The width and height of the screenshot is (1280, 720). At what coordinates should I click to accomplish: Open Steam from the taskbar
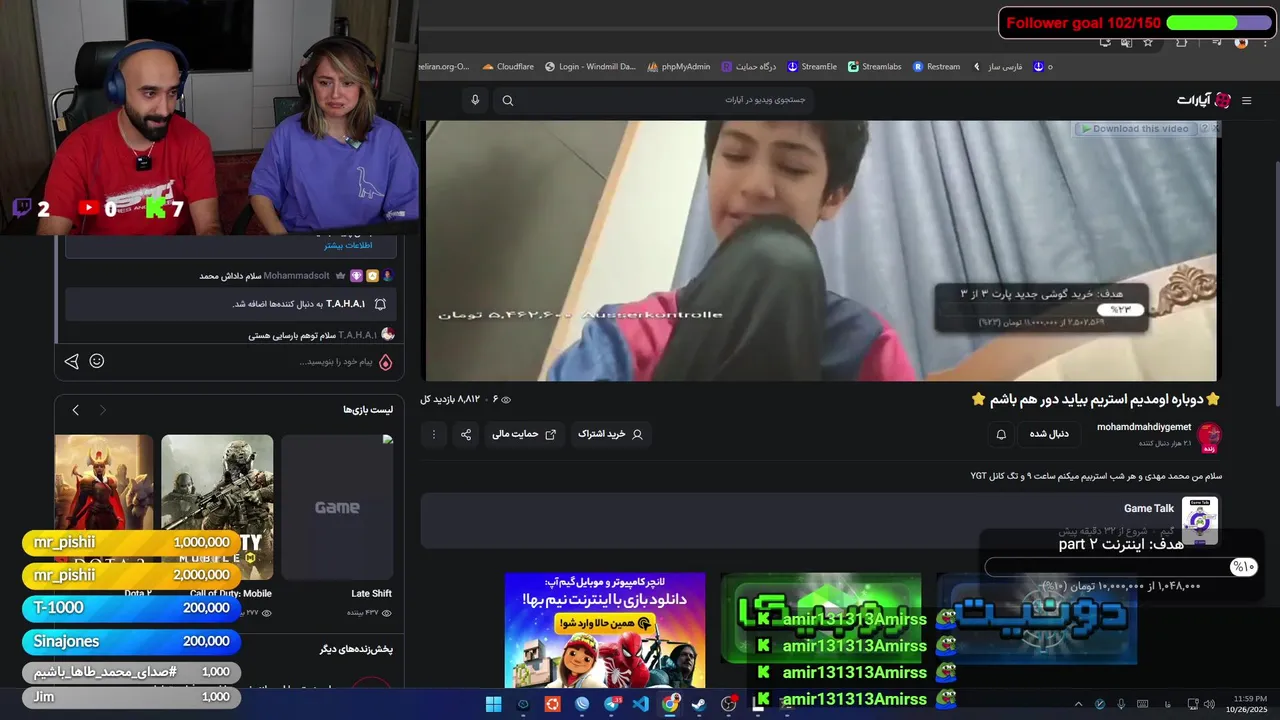[x=699, y=704]
